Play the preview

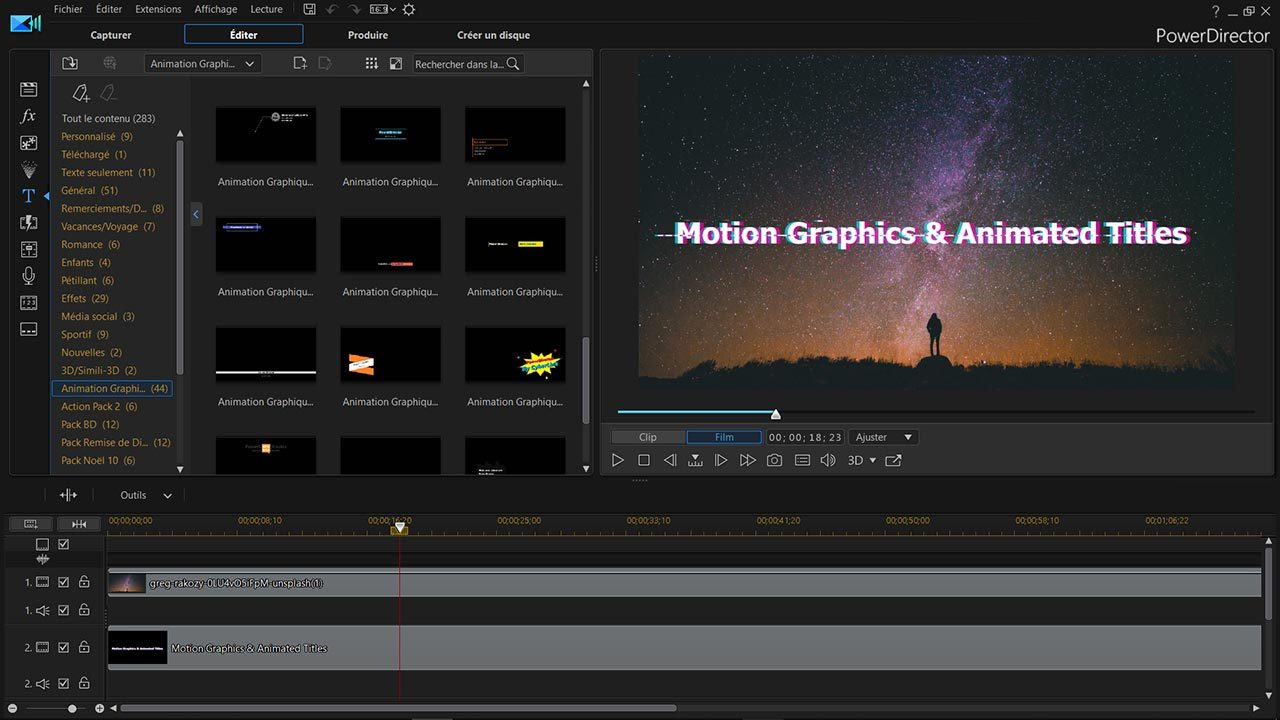617,460
